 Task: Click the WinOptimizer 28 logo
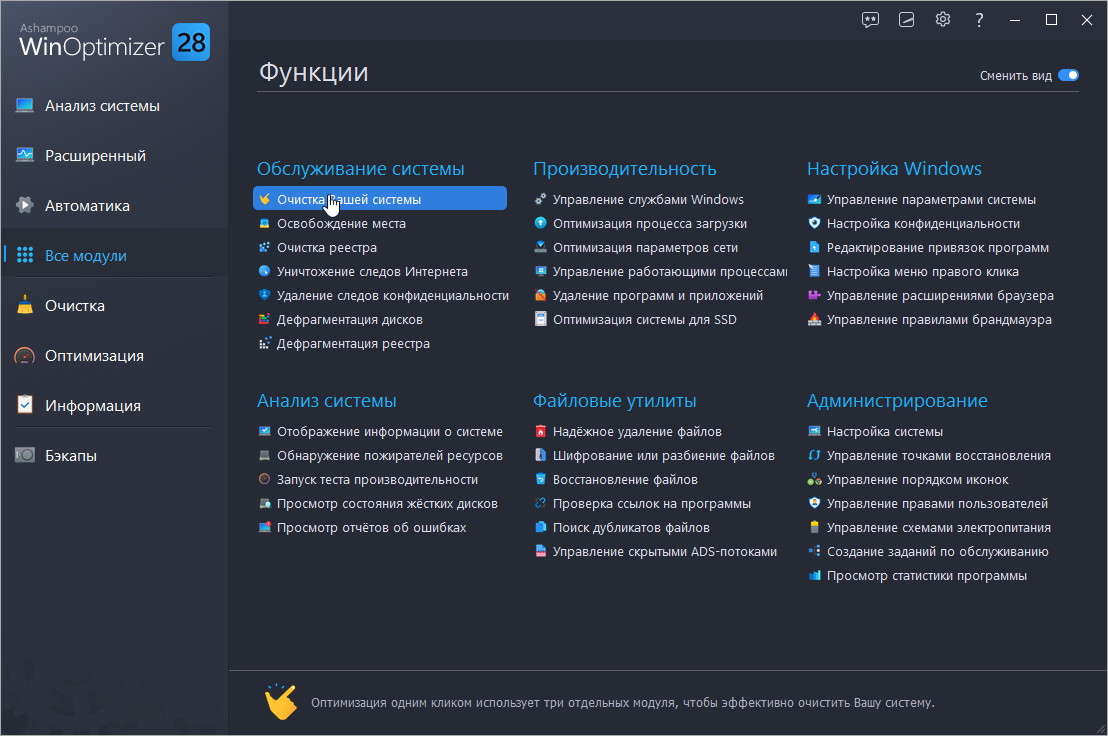coord(114,41)
